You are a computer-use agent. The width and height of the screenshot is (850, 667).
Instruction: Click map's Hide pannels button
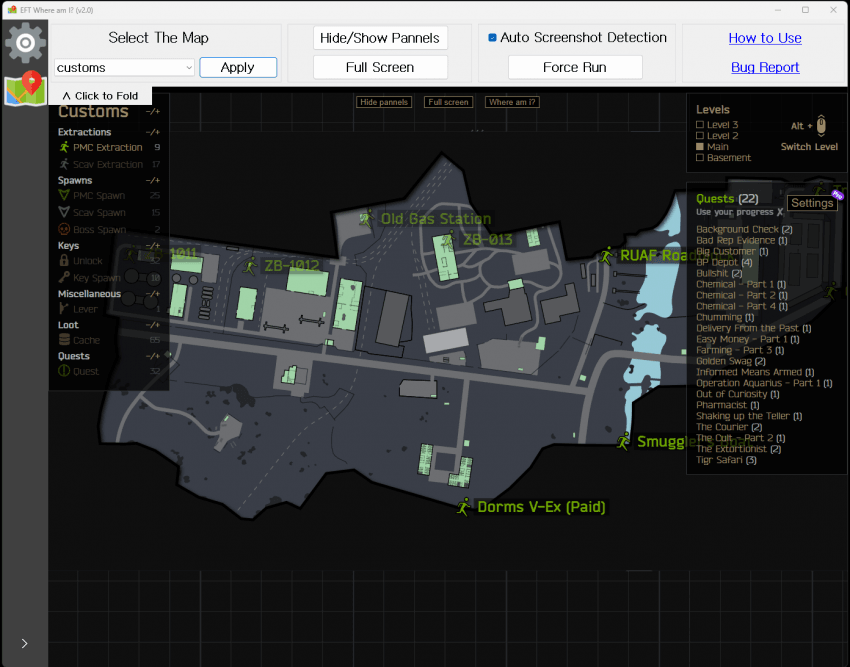pyautogui.click(x=384, y=102)
